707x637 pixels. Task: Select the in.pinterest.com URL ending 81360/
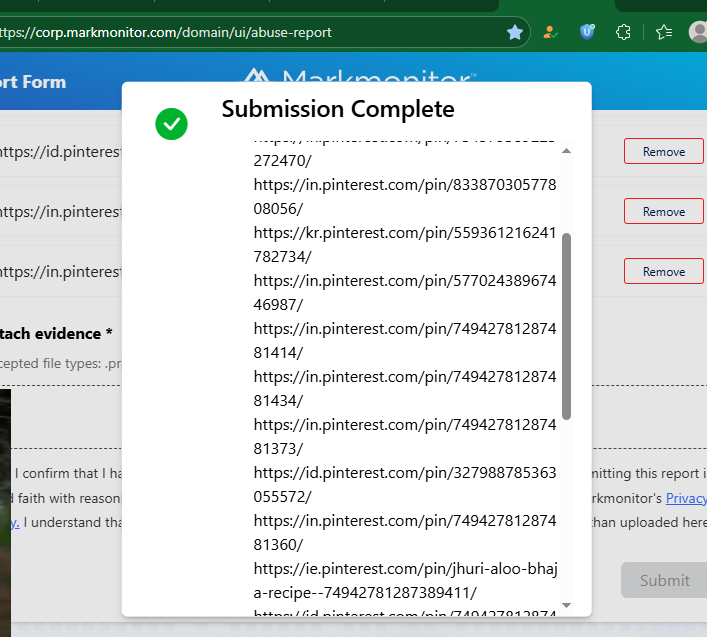pyautogui.click(x=404, y=533)
